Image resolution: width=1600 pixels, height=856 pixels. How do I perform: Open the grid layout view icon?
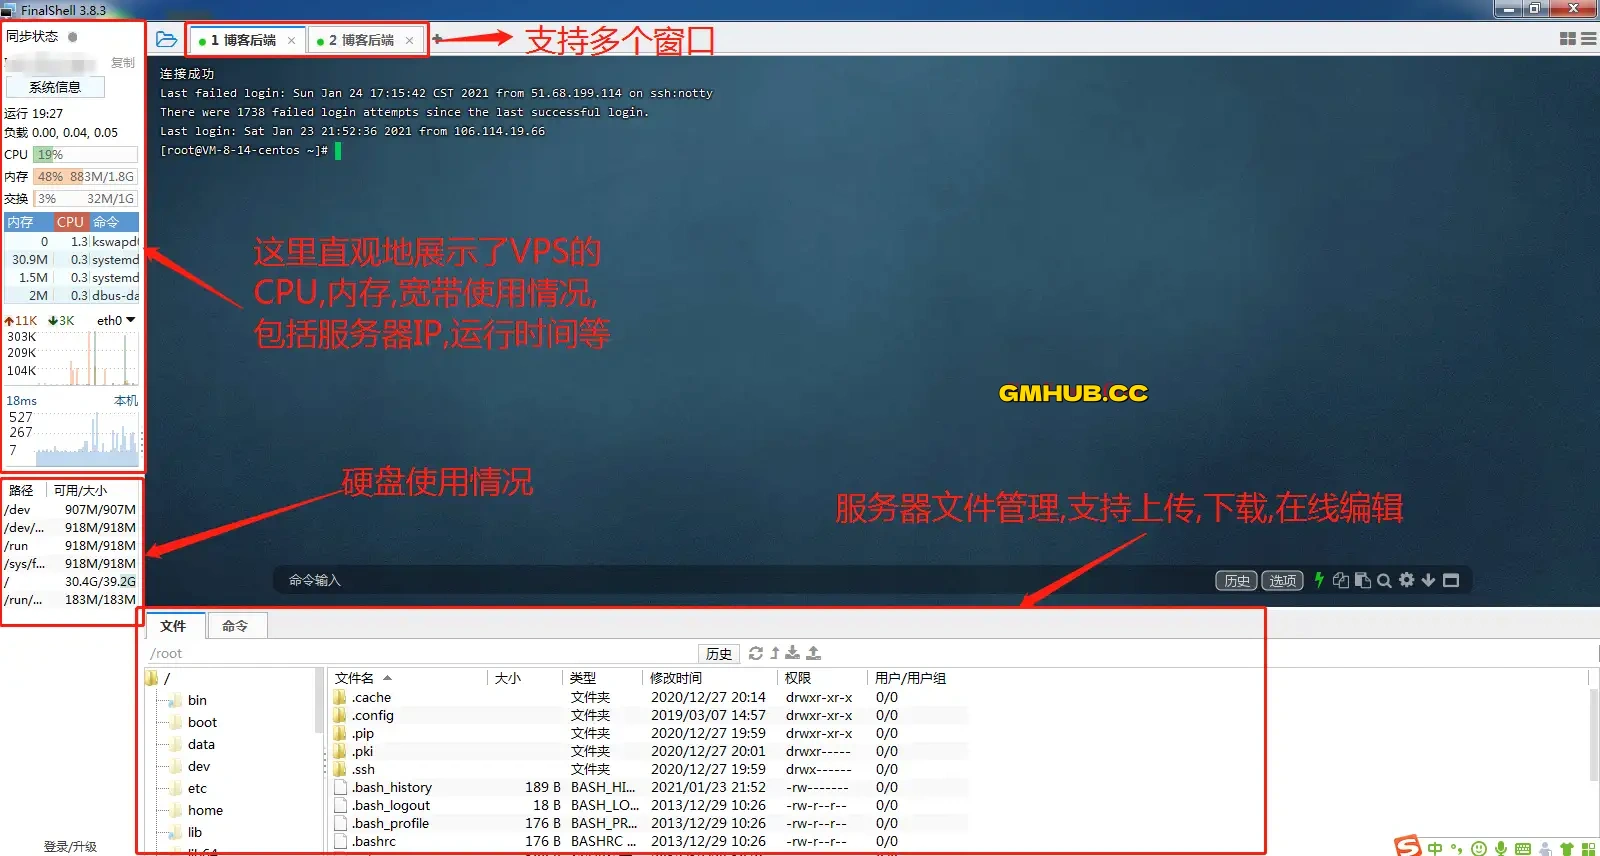click(x=1567, y=39)
